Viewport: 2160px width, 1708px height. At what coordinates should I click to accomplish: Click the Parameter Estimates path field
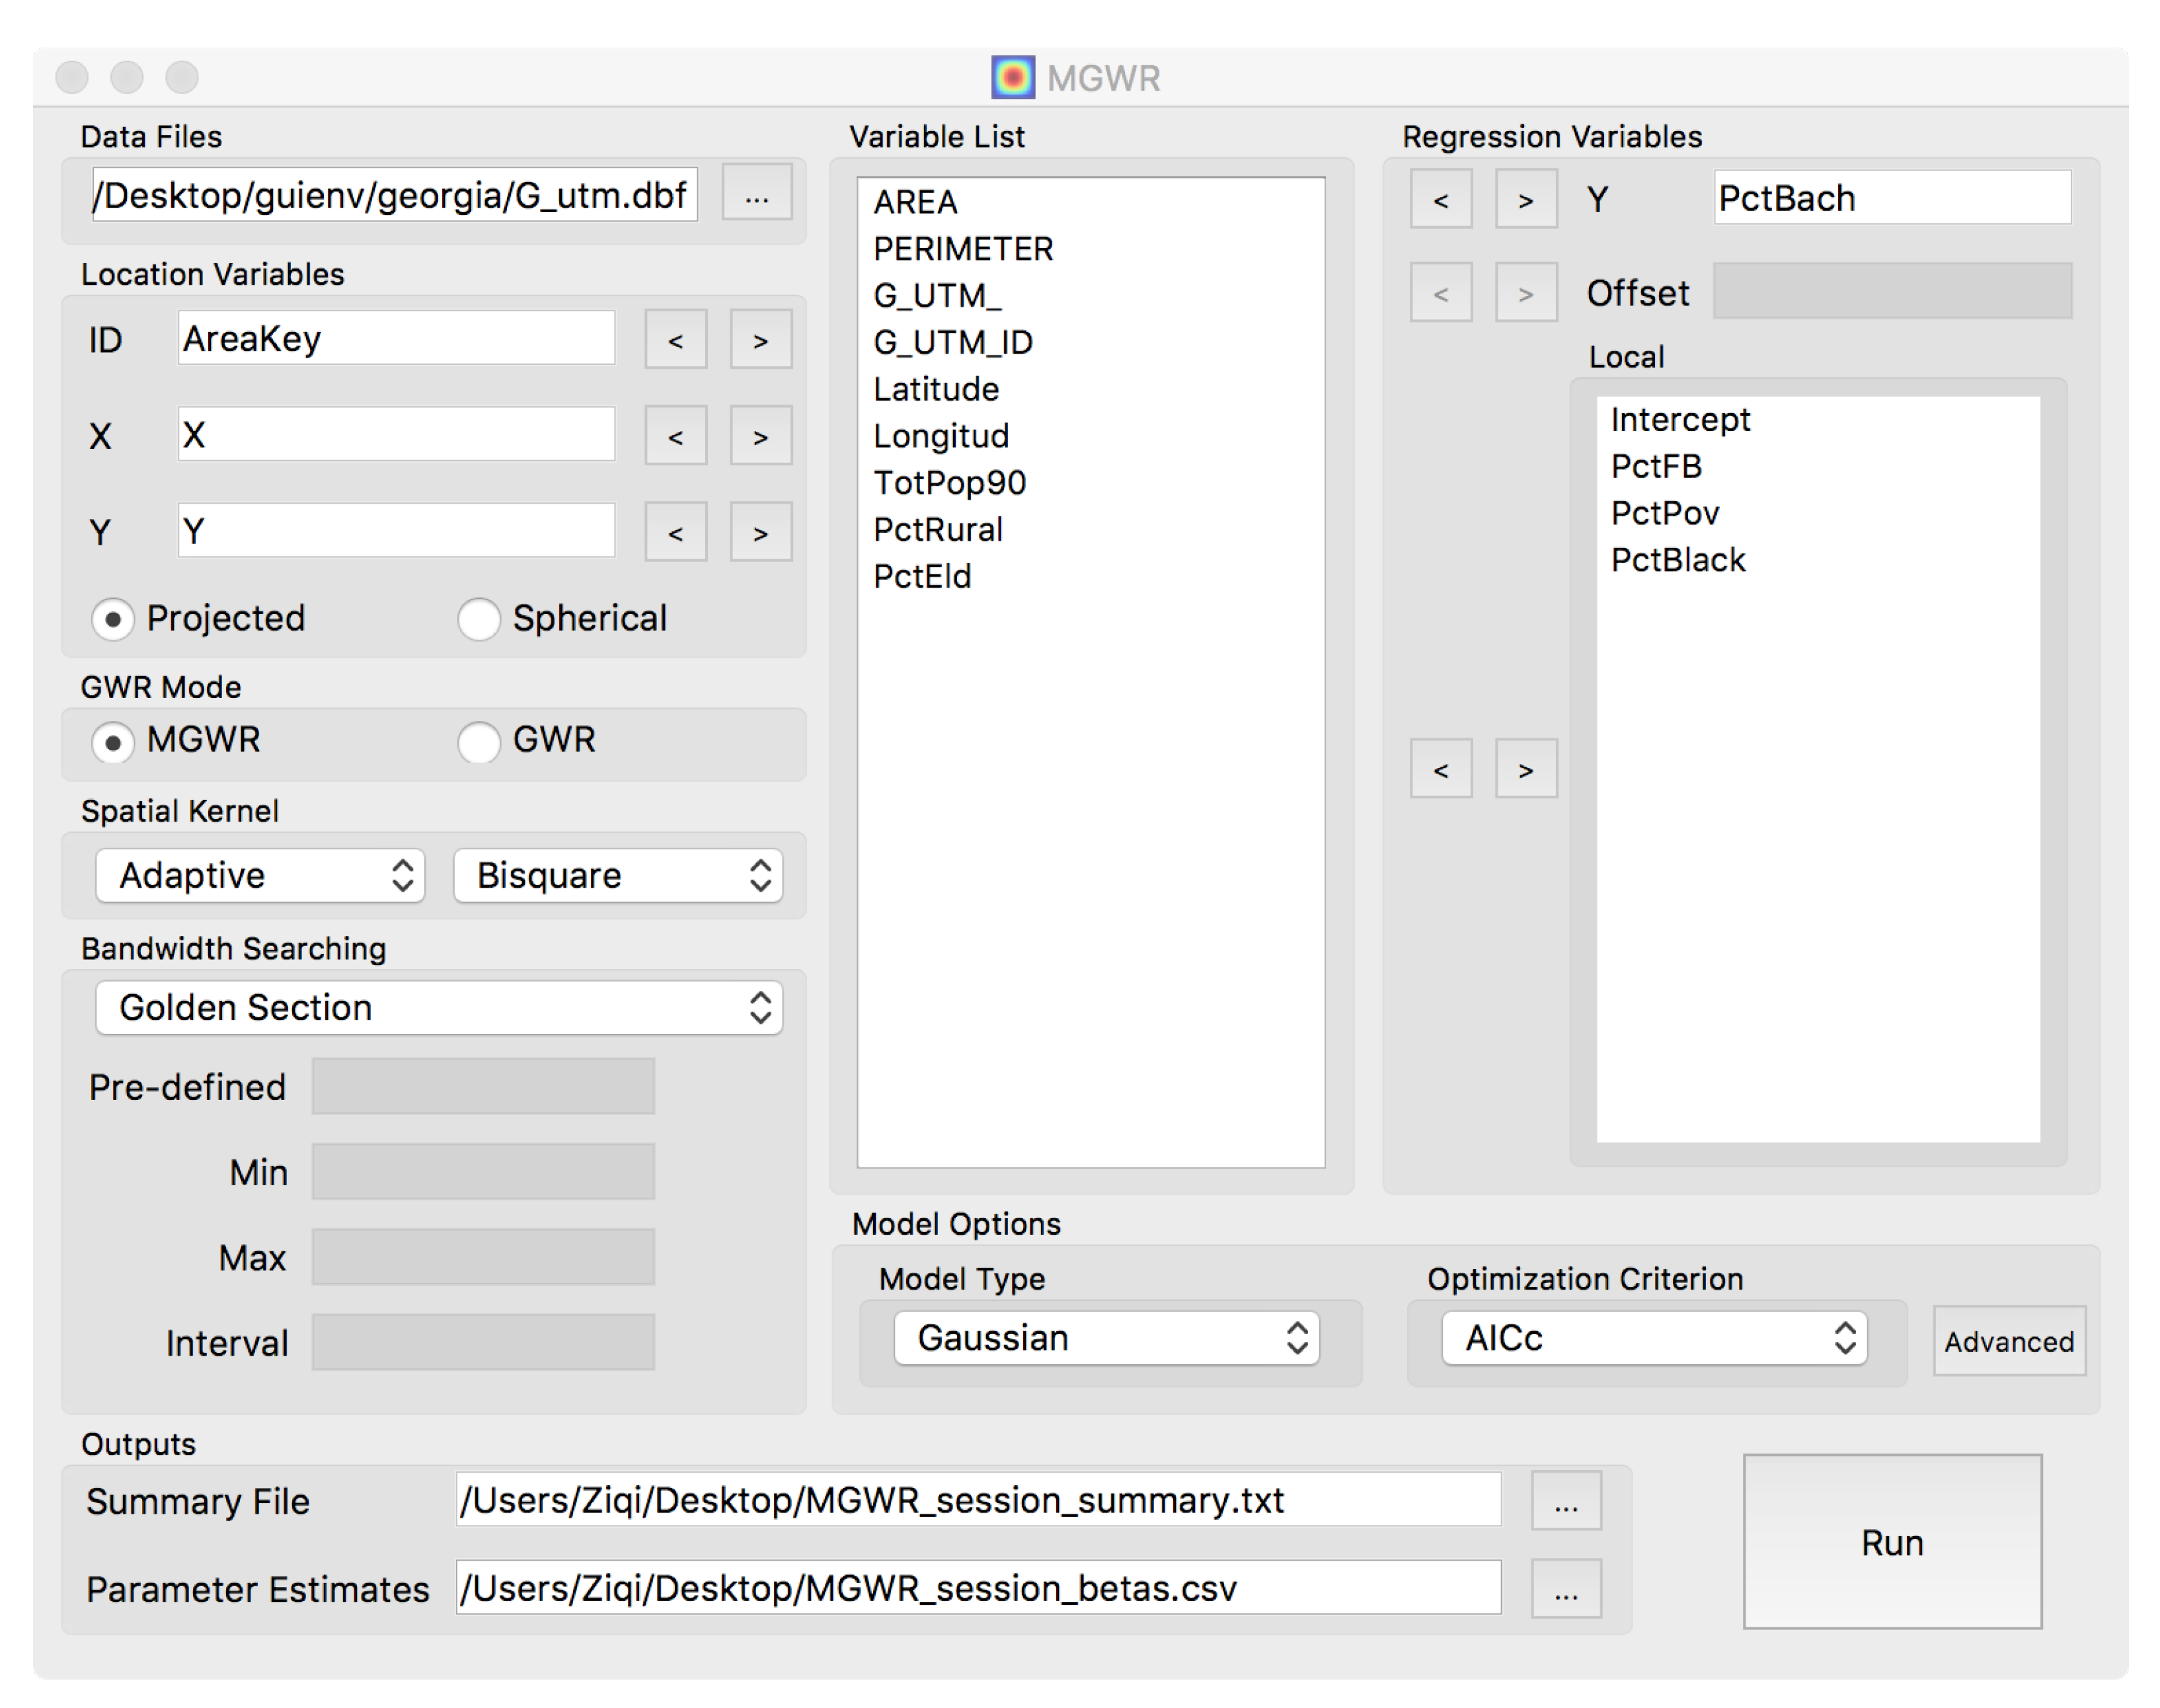[x=977, y=1588]
